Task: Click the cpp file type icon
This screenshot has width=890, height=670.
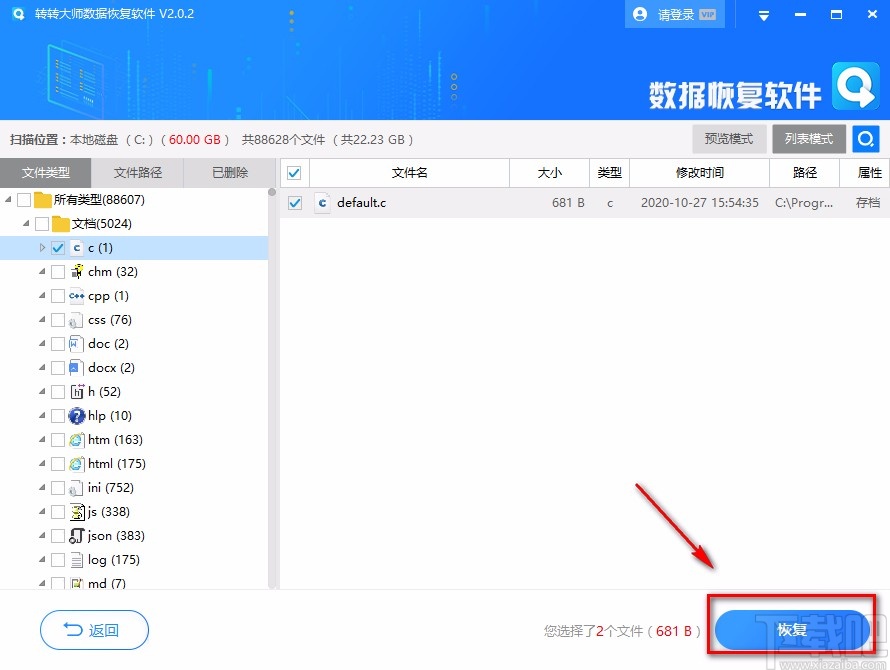Action: point(77,295)
